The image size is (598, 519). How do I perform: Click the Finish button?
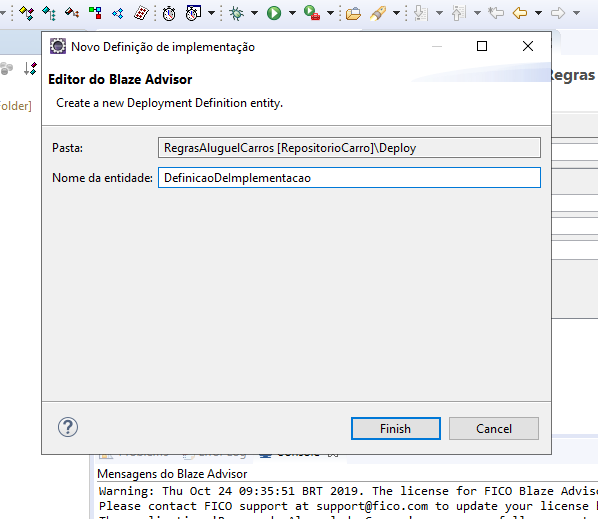tap(395, 429)
